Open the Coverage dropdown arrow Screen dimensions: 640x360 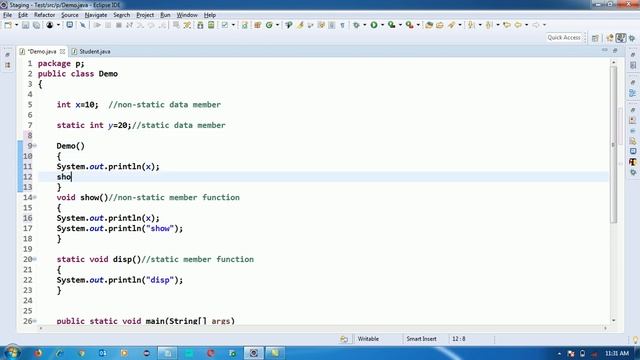400,25
